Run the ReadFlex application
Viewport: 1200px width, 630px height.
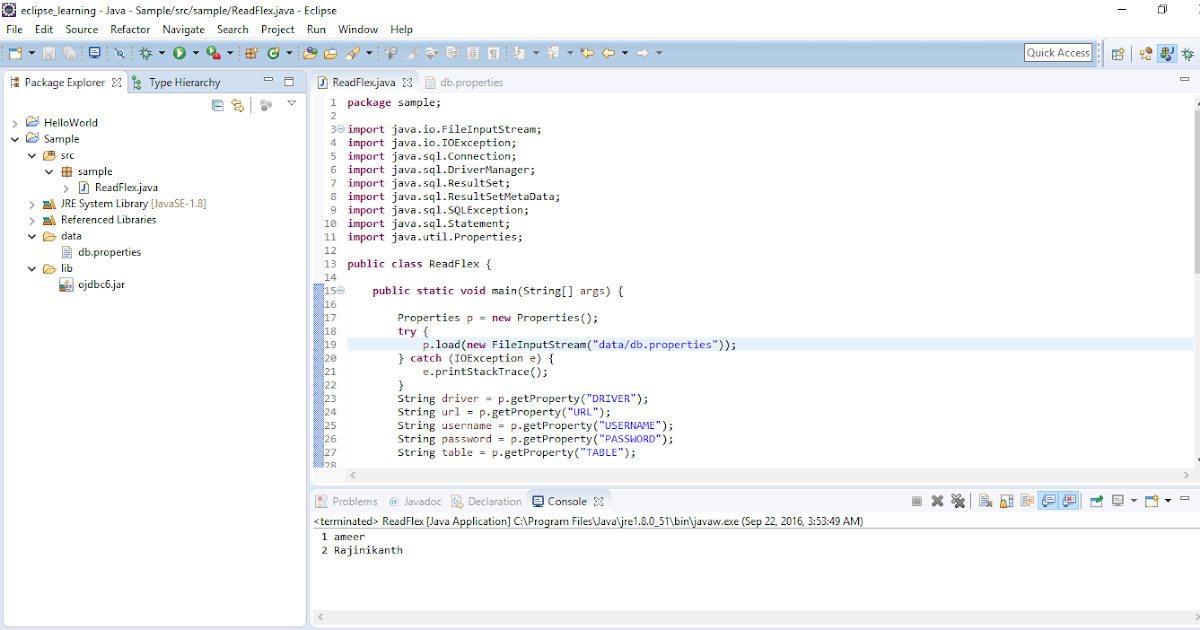181,51
